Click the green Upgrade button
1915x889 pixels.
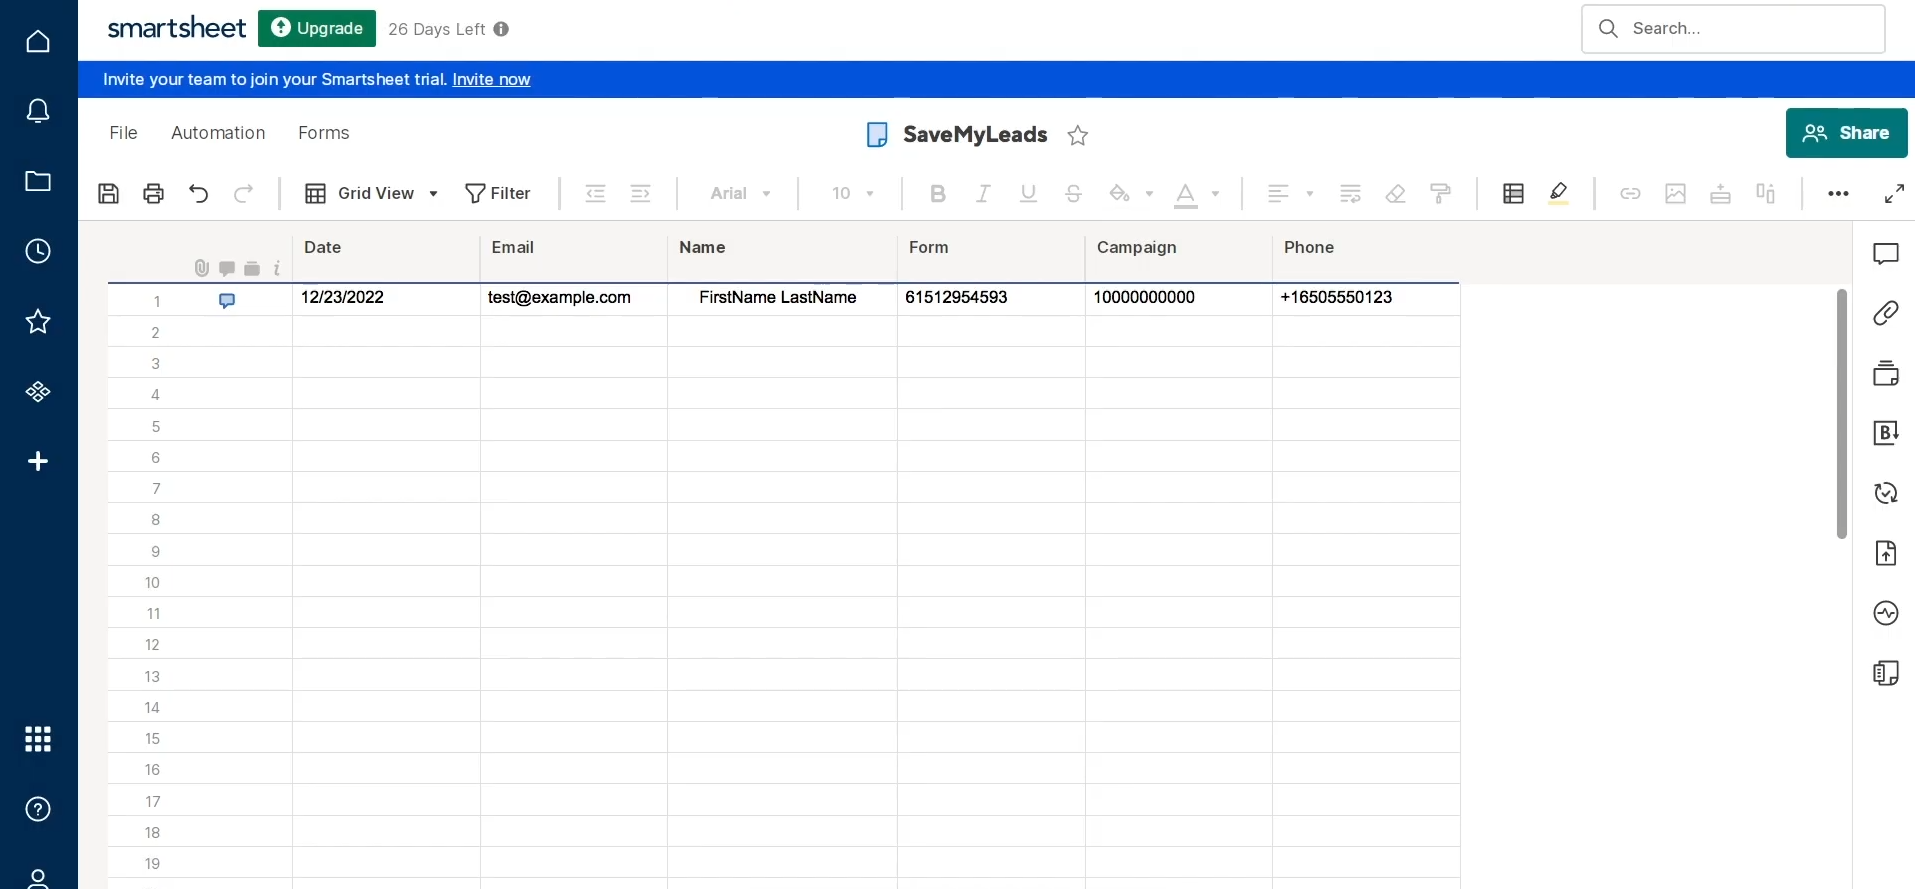(317, 28)
